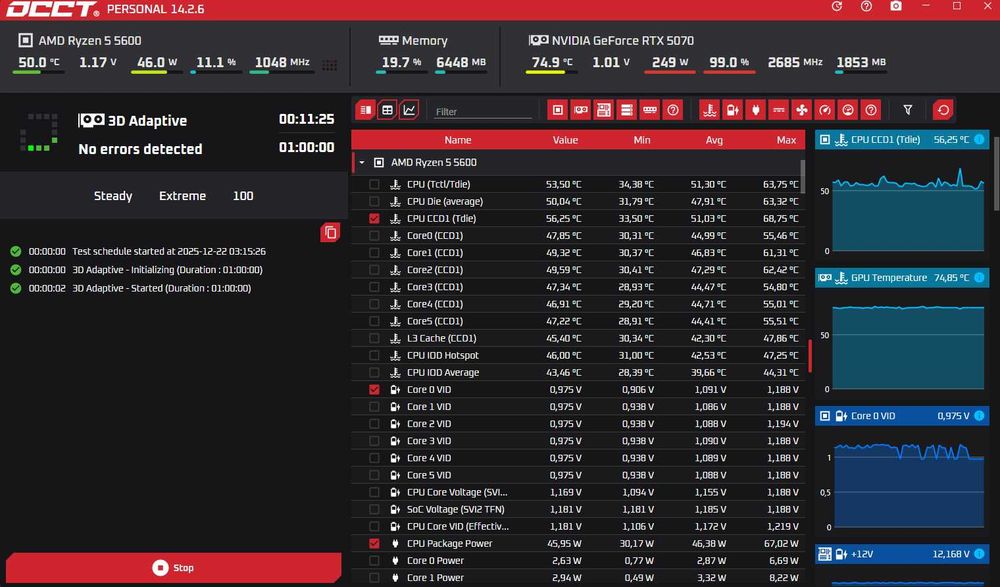Click the CPU CCD1 (Tdie) graph header
The width and height of the screenshot is (1000, 587).
pos(902,139)
